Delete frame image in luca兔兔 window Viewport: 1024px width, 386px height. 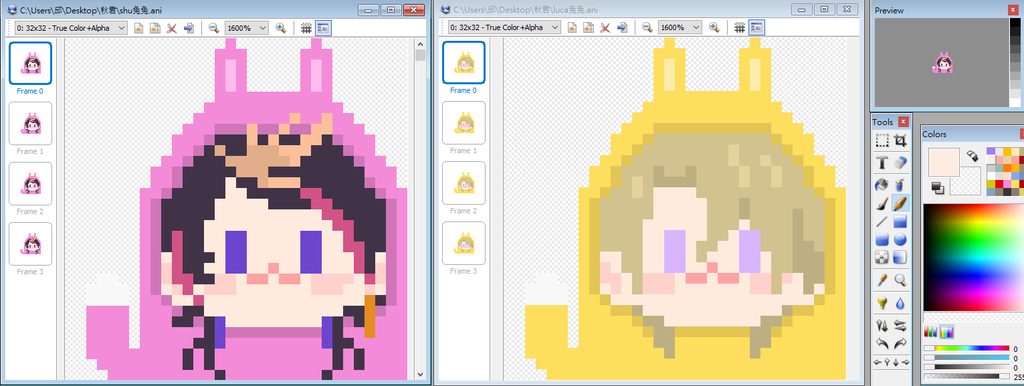click(x=605, y=27)
